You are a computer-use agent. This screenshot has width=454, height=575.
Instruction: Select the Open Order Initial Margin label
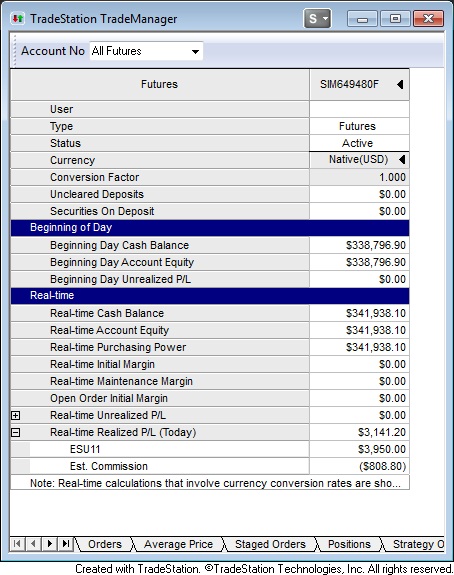click(109, 398)
